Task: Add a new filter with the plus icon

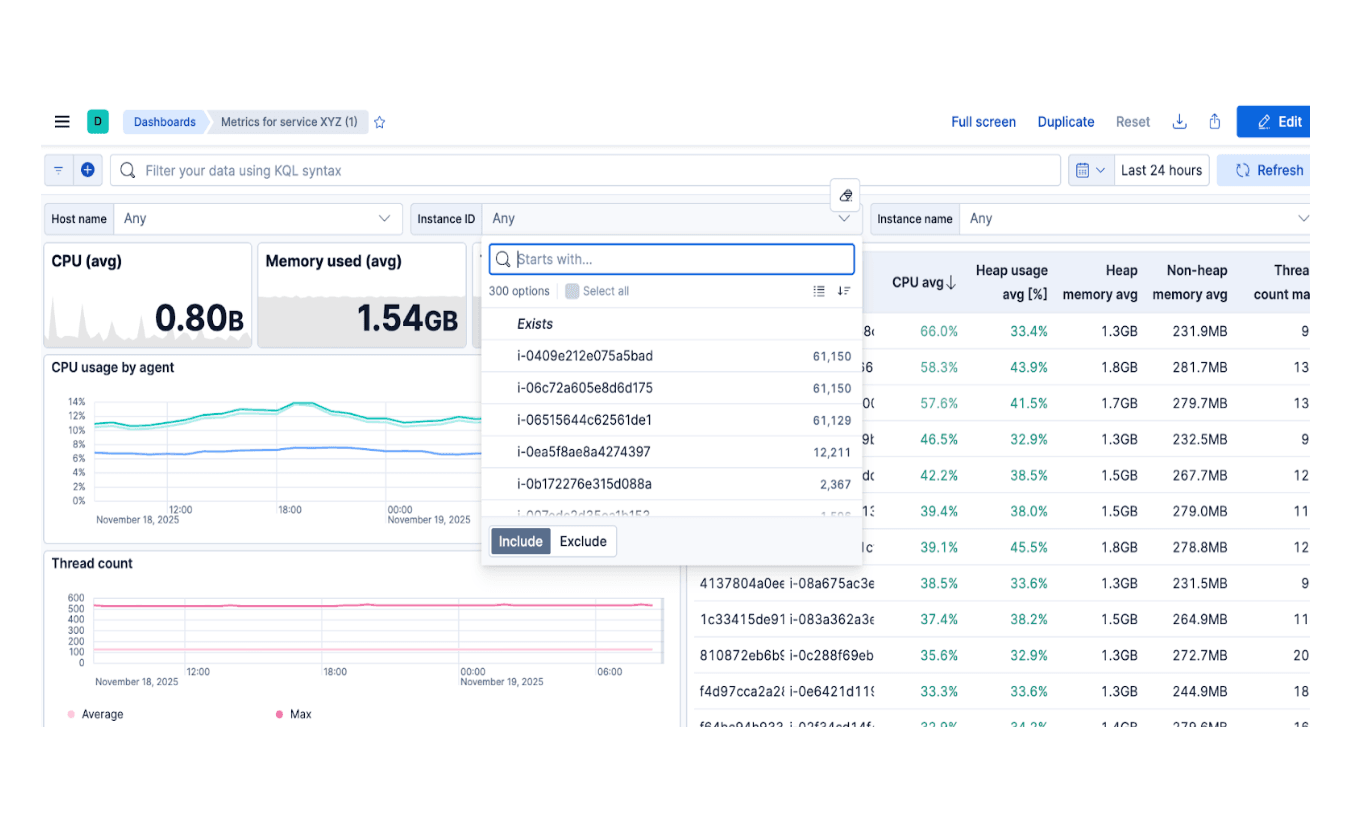Action: 87,169
